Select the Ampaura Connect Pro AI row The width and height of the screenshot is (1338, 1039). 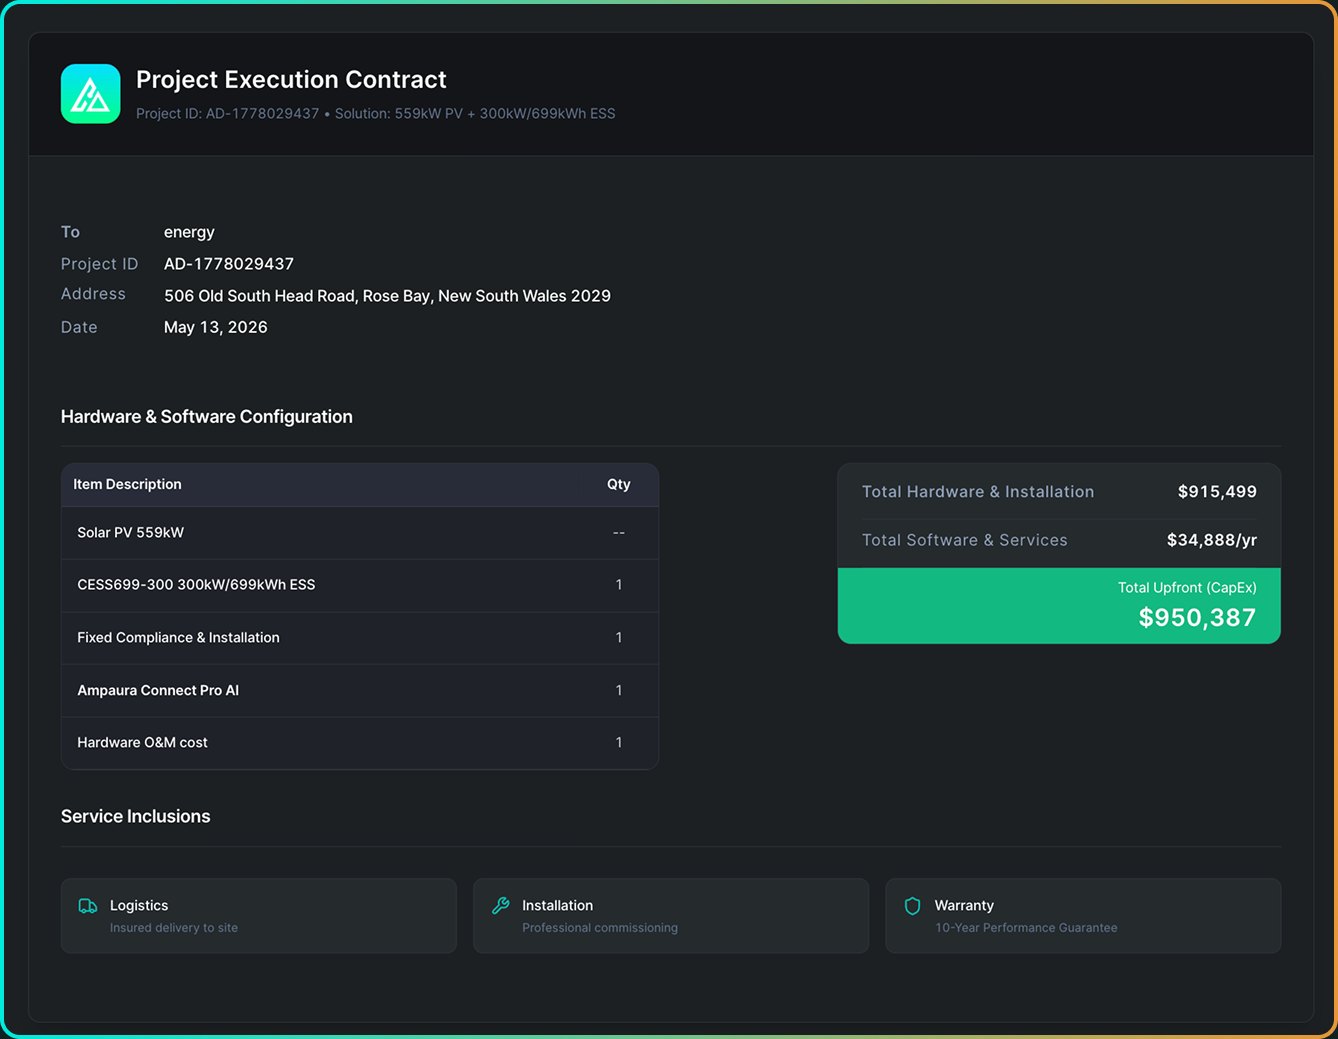pos(360,690)
